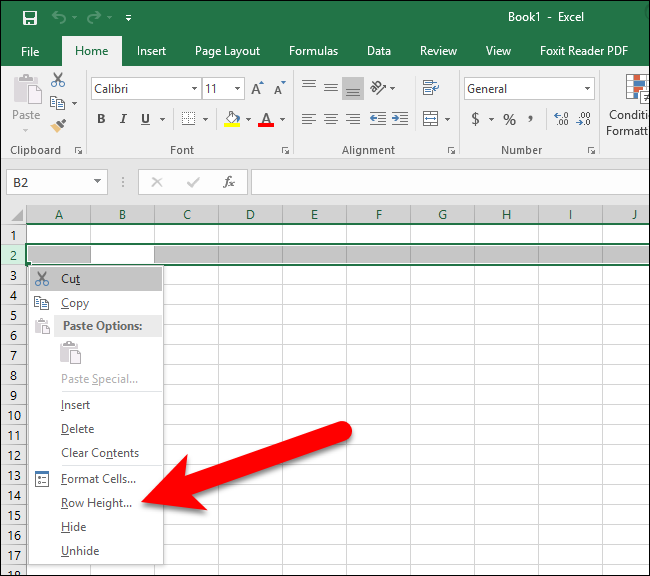Screen dimensions: 650x576
Task: Click the yellow Fill Color button
Action: (232, 119)
